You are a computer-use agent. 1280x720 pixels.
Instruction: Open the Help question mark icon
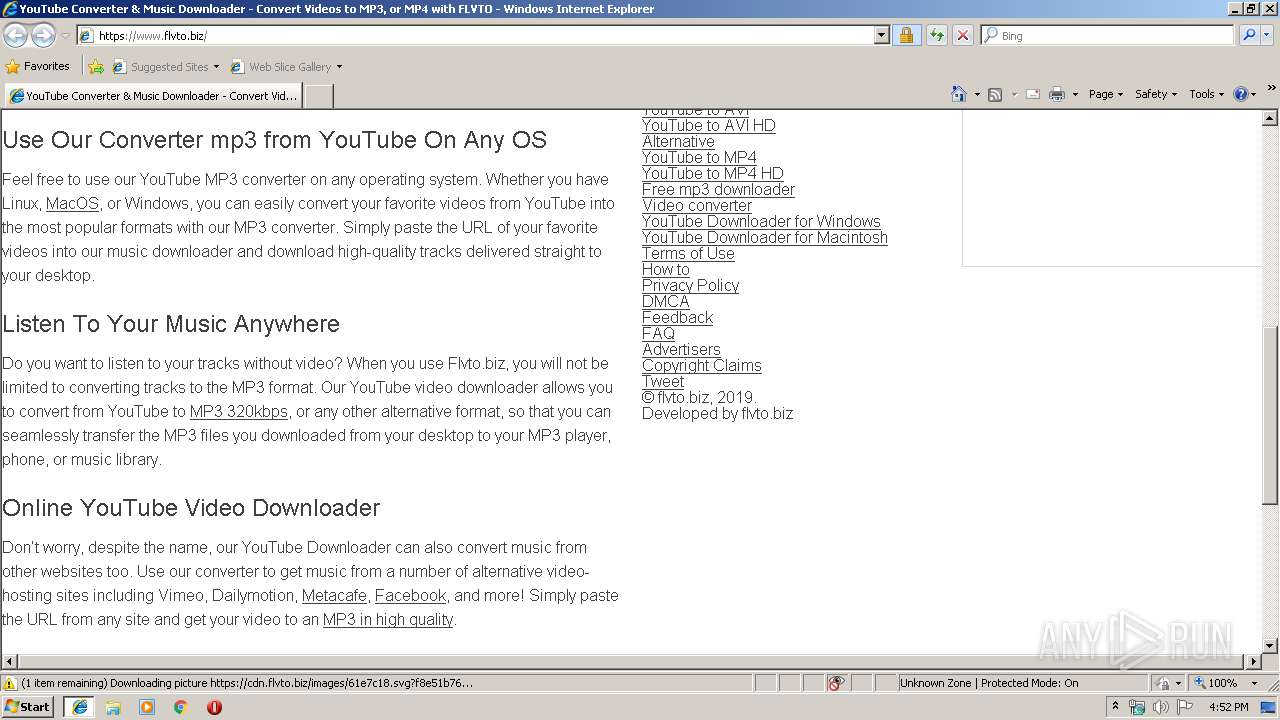(1241, 94)
